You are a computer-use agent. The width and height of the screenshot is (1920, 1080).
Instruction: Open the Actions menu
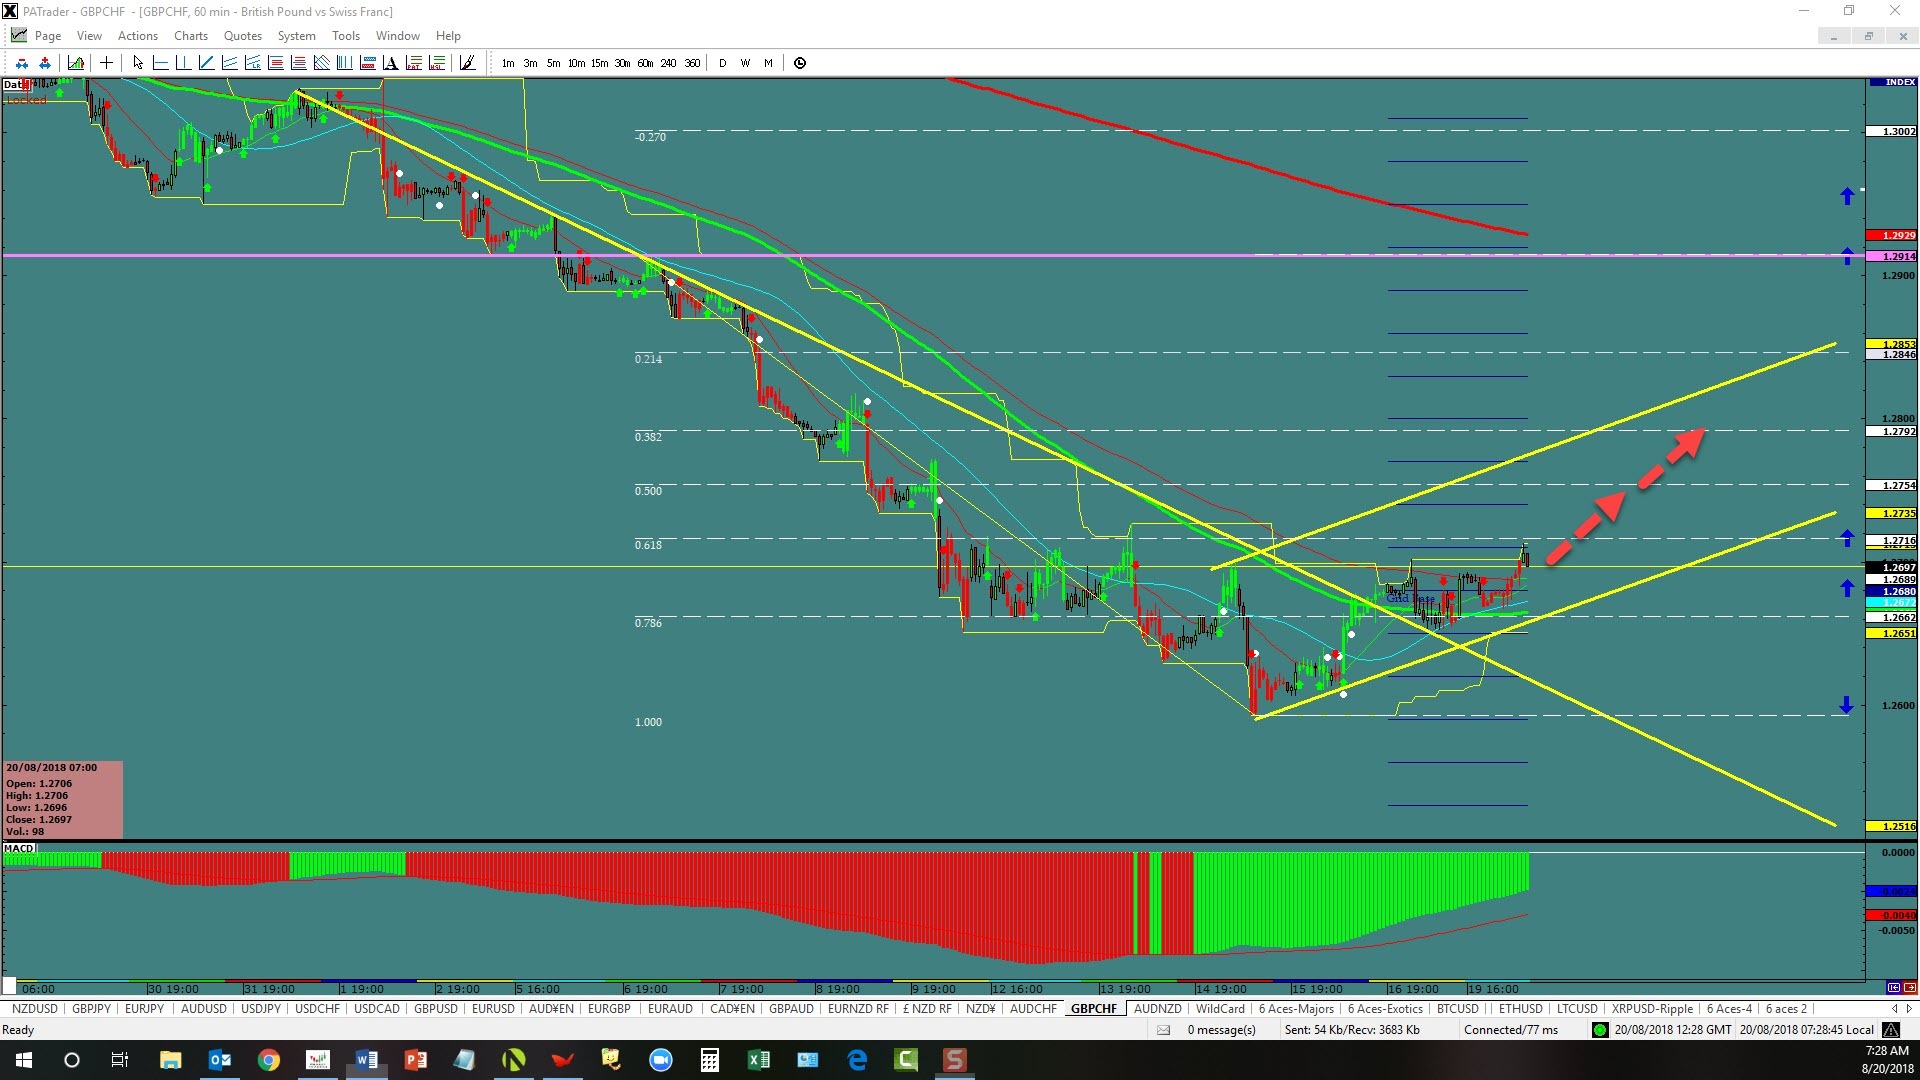[138, 36]
